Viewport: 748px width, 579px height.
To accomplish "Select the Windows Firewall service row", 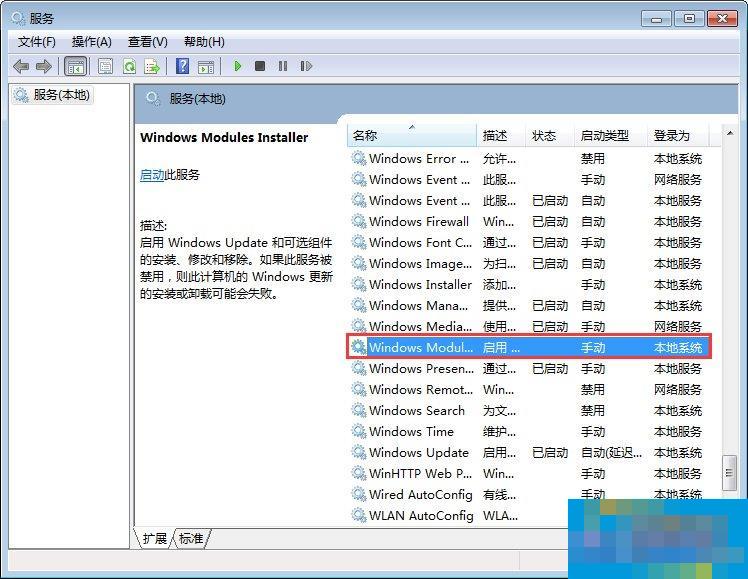I will coord(529,221).
